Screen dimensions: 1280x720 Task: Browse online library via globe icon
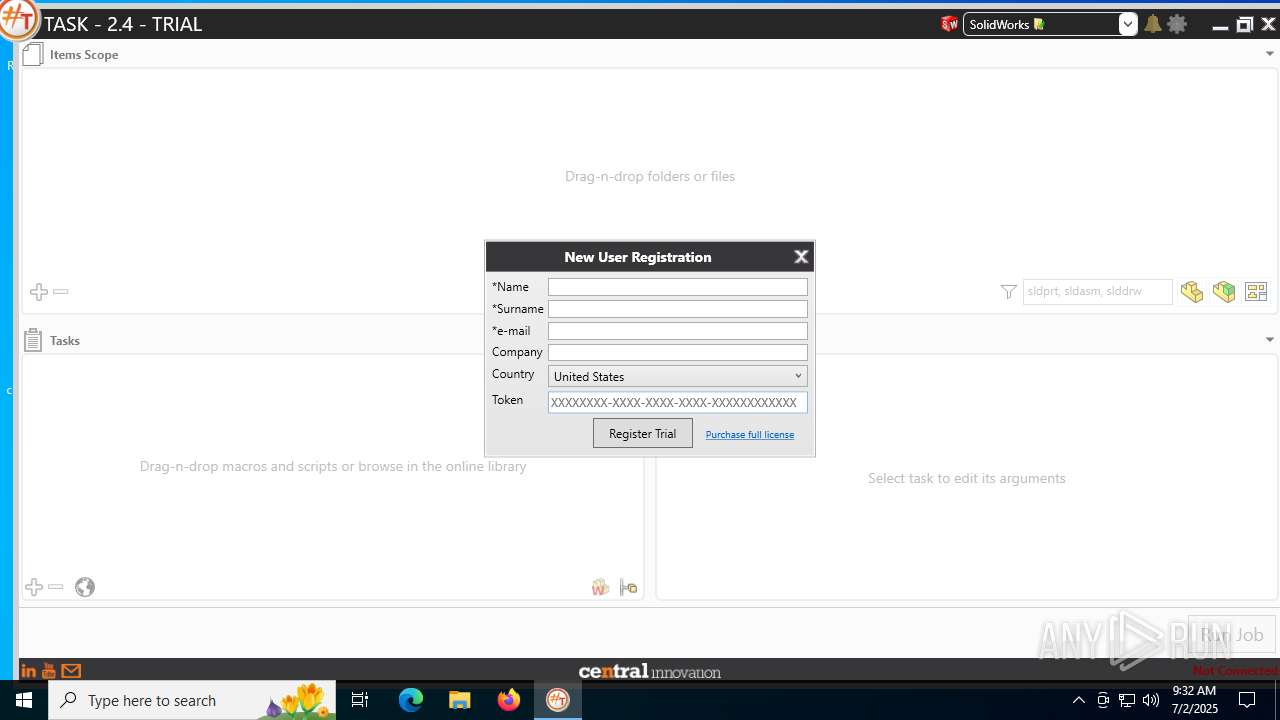[85, 587]
